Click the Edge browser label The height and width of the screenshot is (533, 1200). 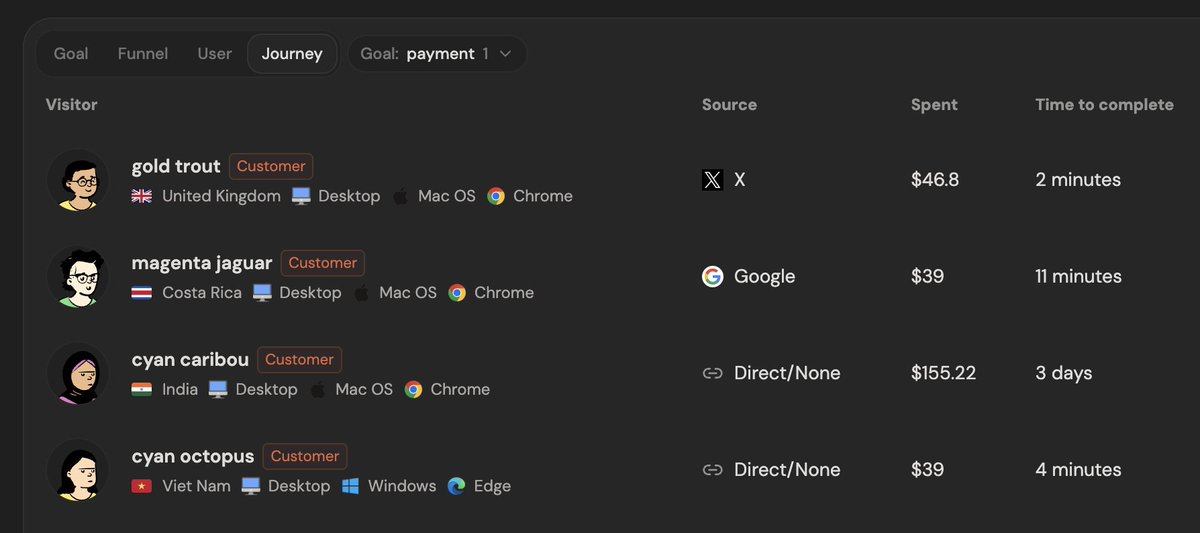click(x=492, y=486)
